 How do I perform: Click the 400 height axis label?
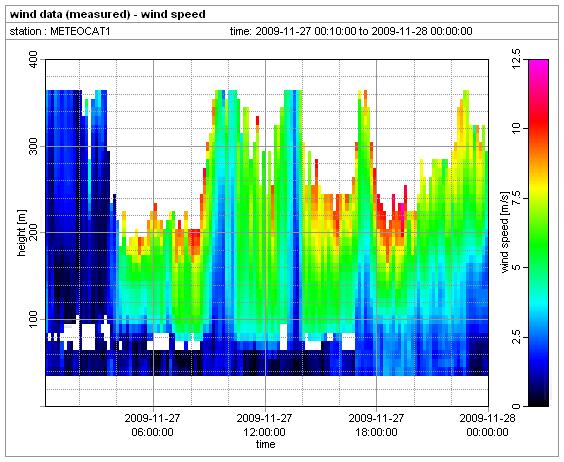(33, 60)
